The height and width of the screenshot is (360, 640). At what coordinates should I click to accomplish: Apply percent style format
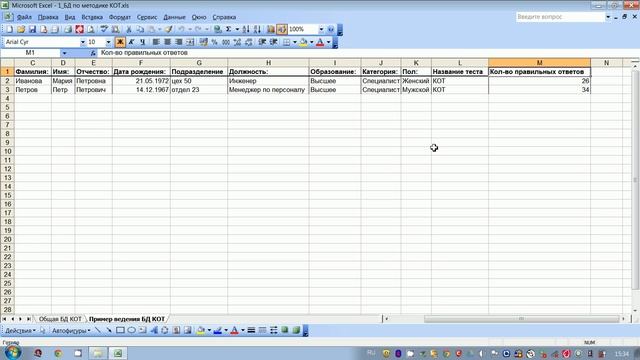point(215,42)
